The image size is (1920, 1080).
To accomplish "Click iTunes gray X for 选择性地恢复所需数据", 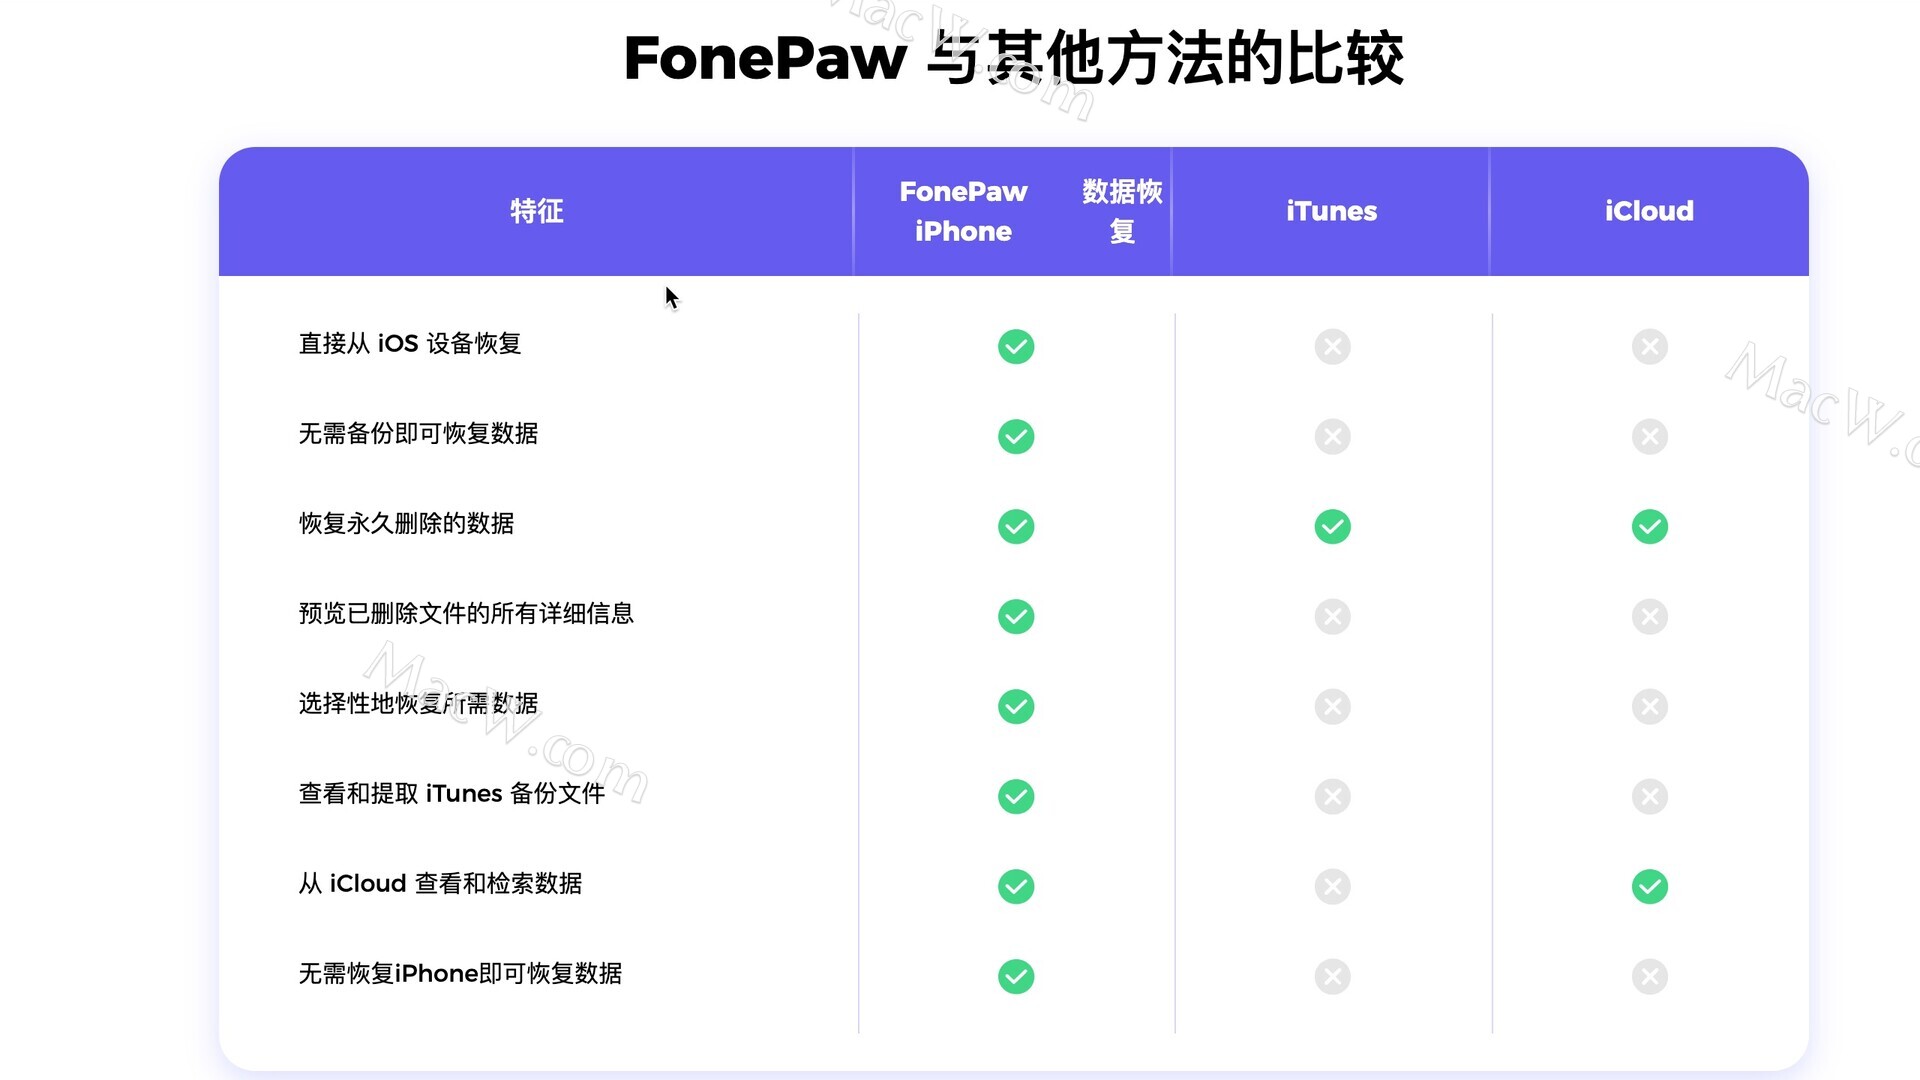I will click(x=1332, y=707).
